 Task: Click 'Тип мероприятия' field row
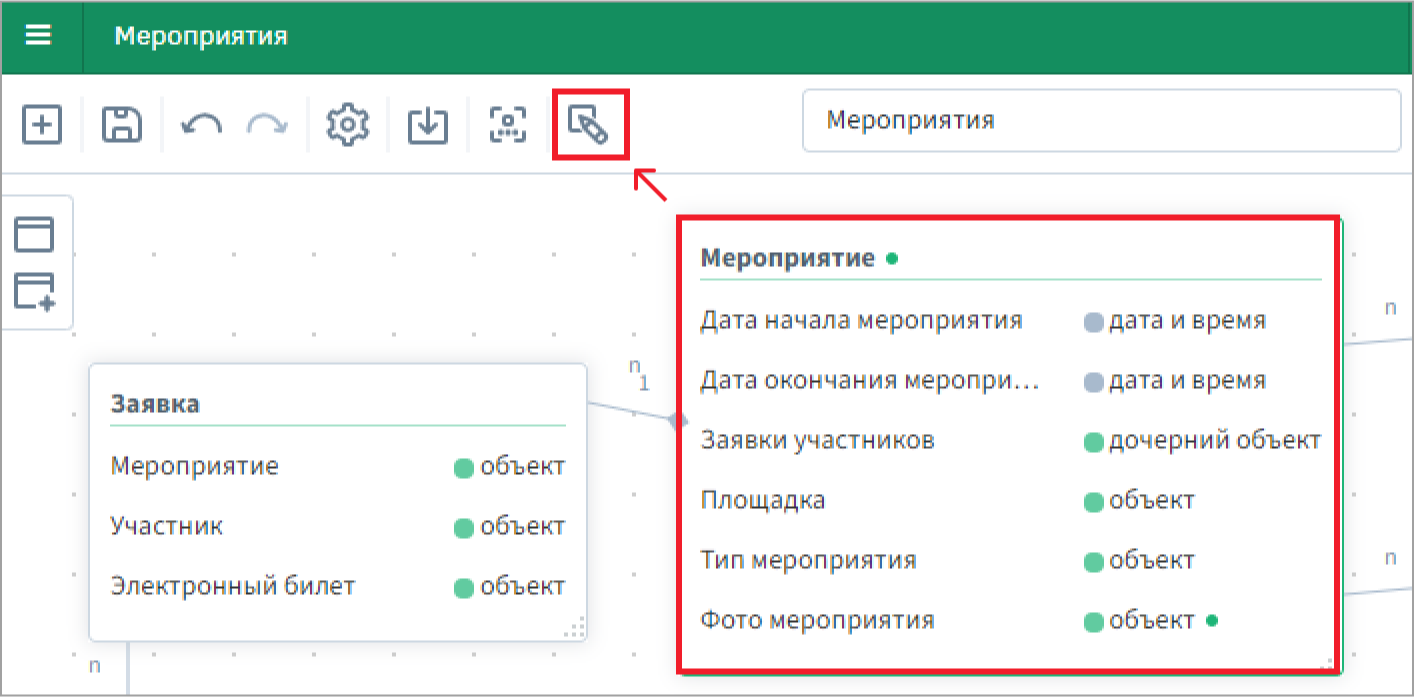click(x=1010, y=560)
